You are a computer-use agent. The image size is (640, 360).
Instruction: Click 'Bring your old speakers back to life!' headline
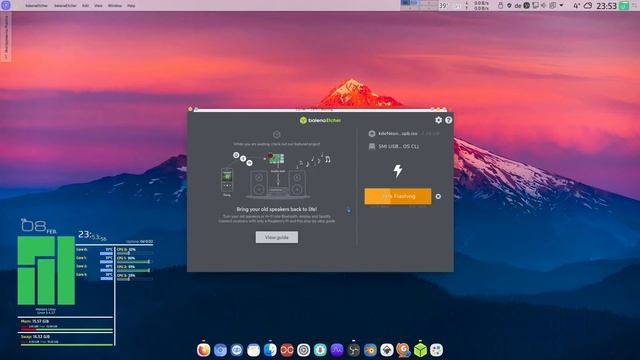277,209
